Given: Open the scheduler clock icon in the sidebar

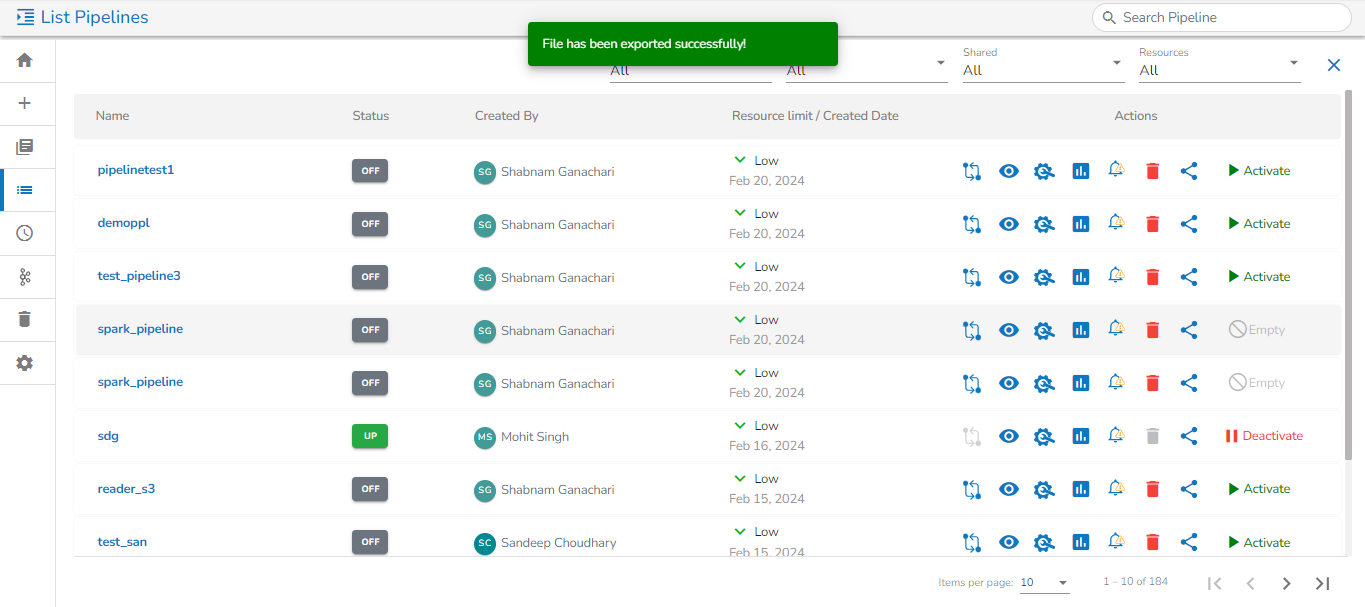Looking at the screenshot, I should tap(25, 233).
